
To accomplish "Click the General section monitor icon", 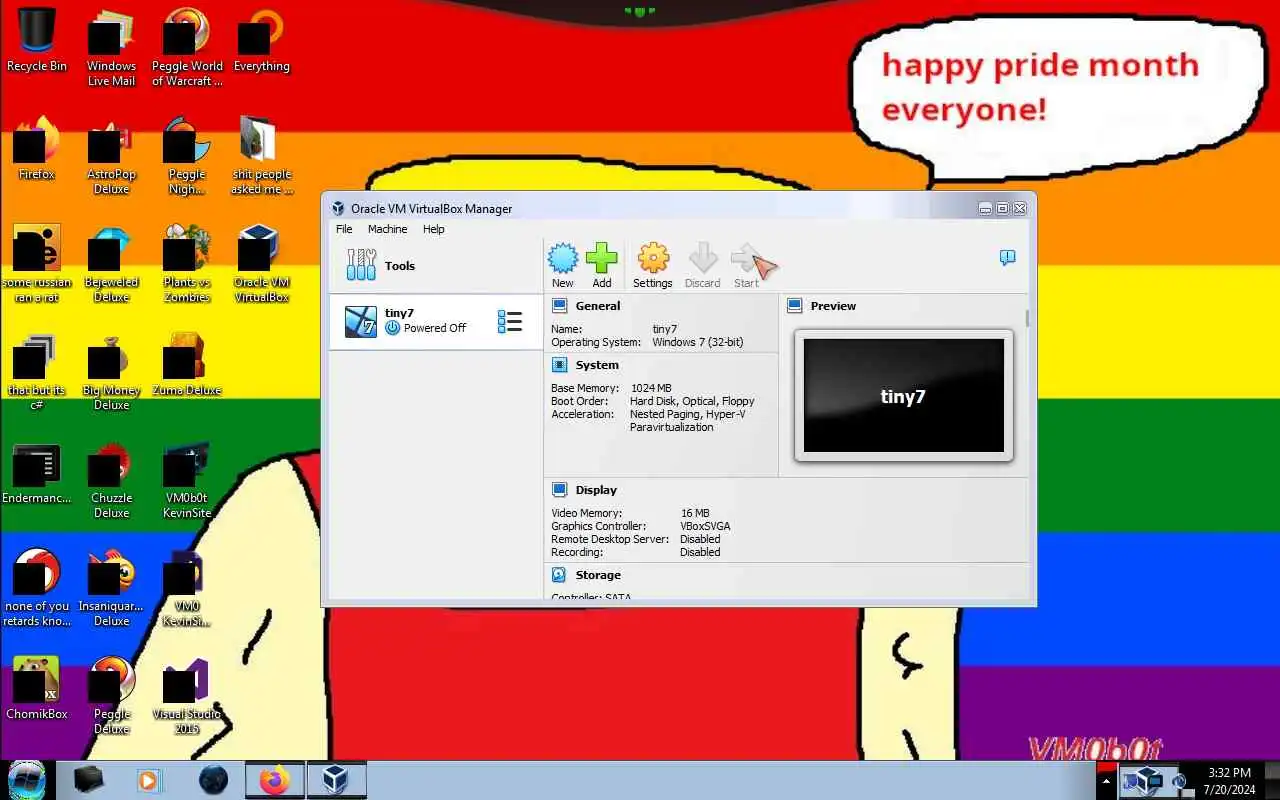I will pyautogui.click(x=560, y=306).
